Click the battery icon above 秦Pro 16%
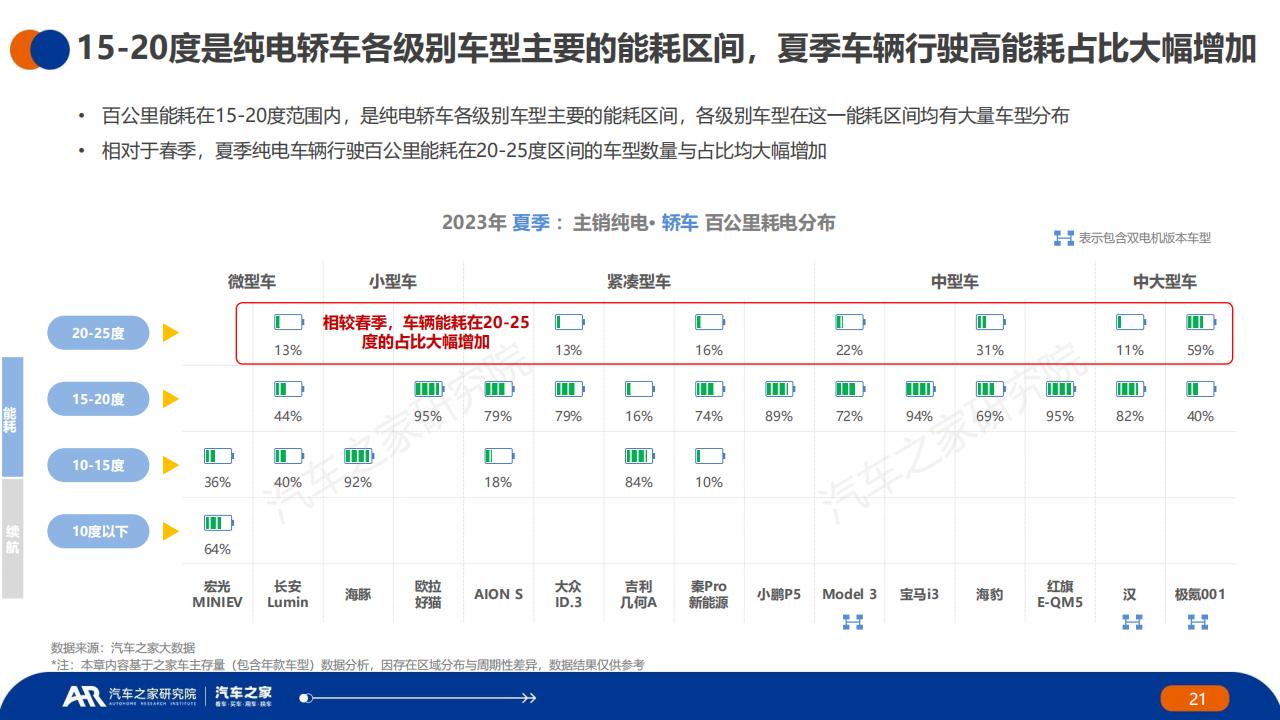 (709, 322)
